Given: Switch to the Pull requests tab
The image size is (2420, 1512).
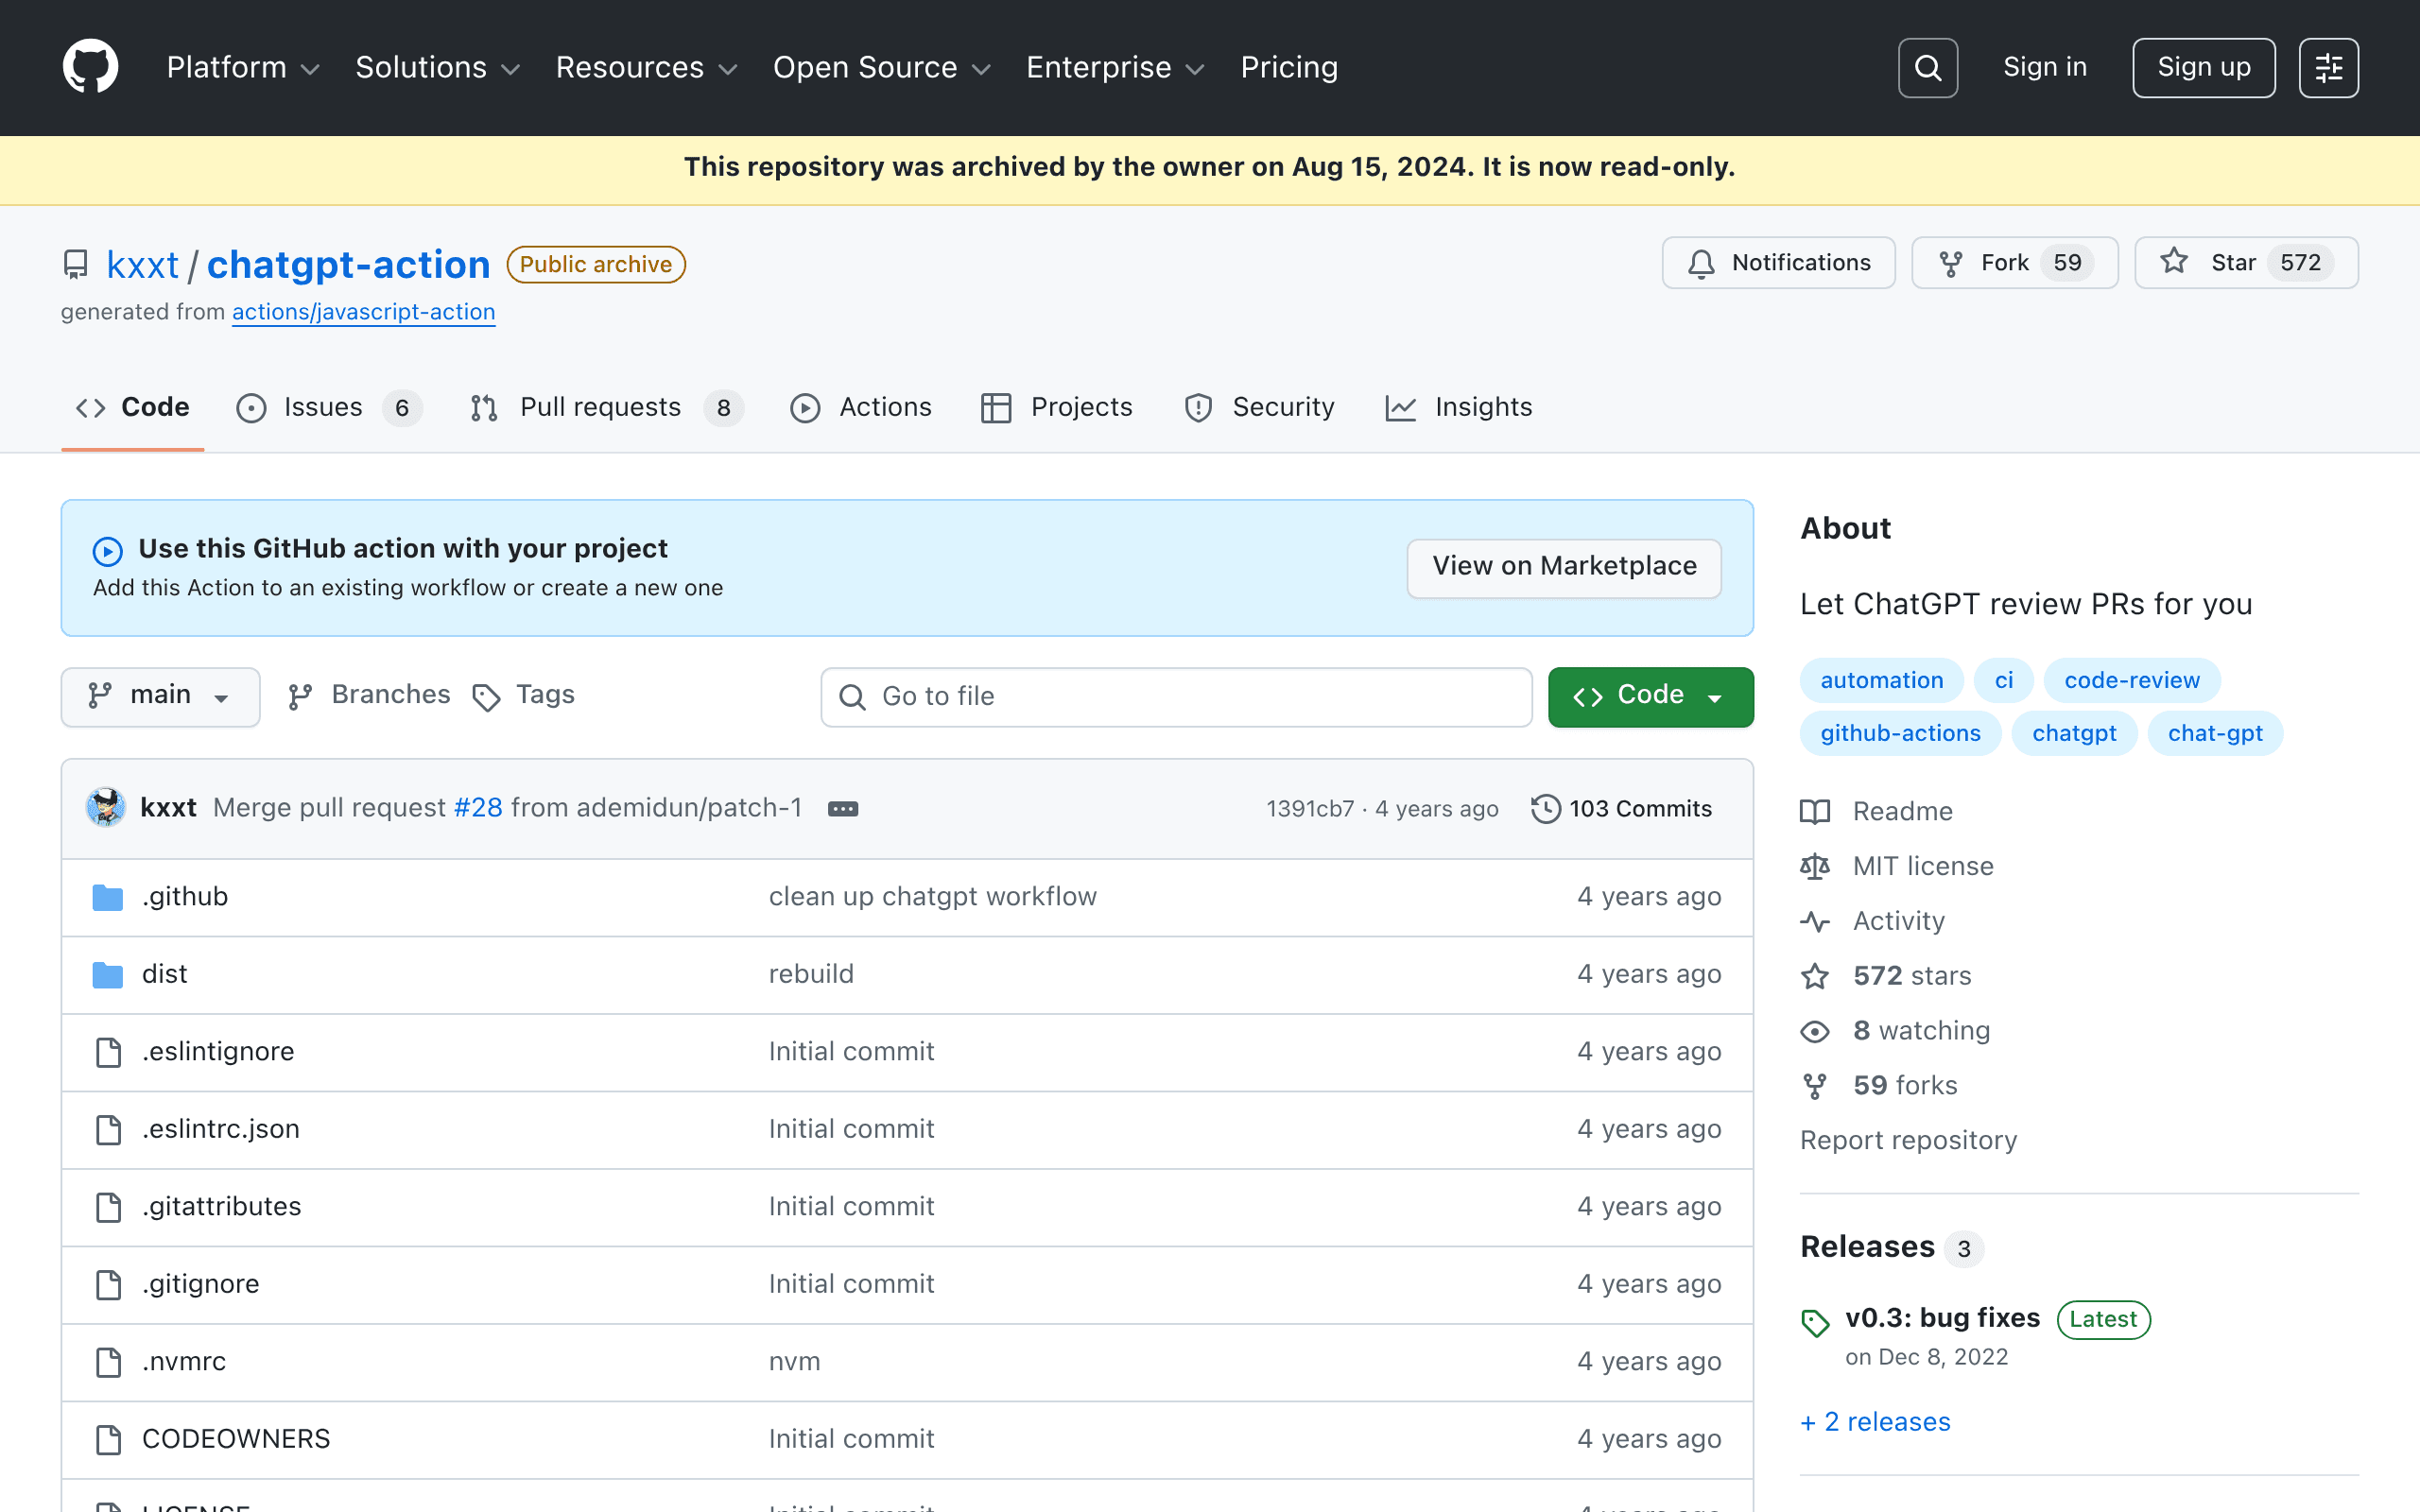Looking at the screenshot, I should tap(606, 408).
